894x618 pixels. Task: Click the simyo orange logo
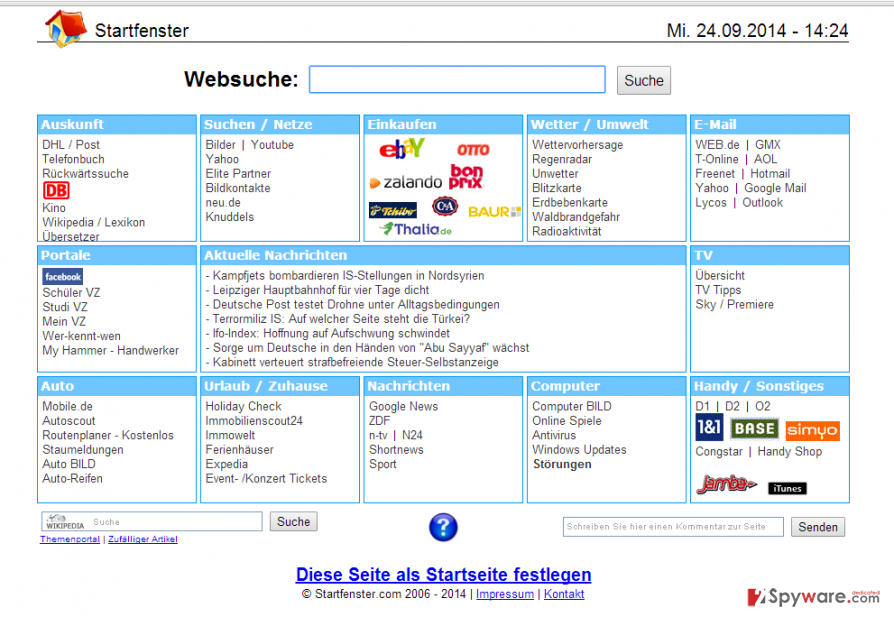[x=812, y=430]
